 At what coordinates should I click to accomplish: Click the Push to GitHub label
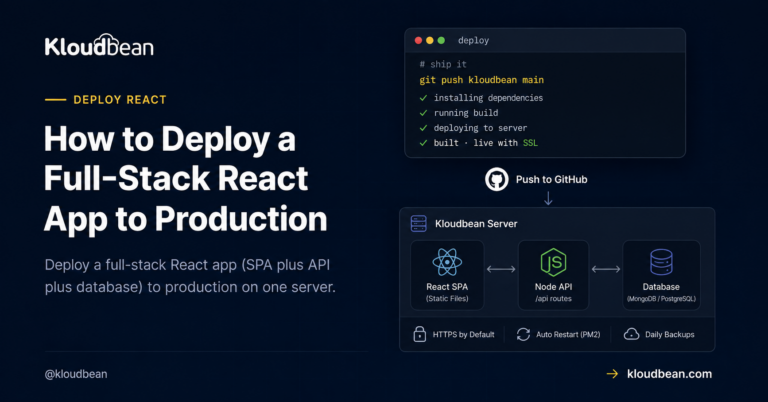[x=551, y=180]
